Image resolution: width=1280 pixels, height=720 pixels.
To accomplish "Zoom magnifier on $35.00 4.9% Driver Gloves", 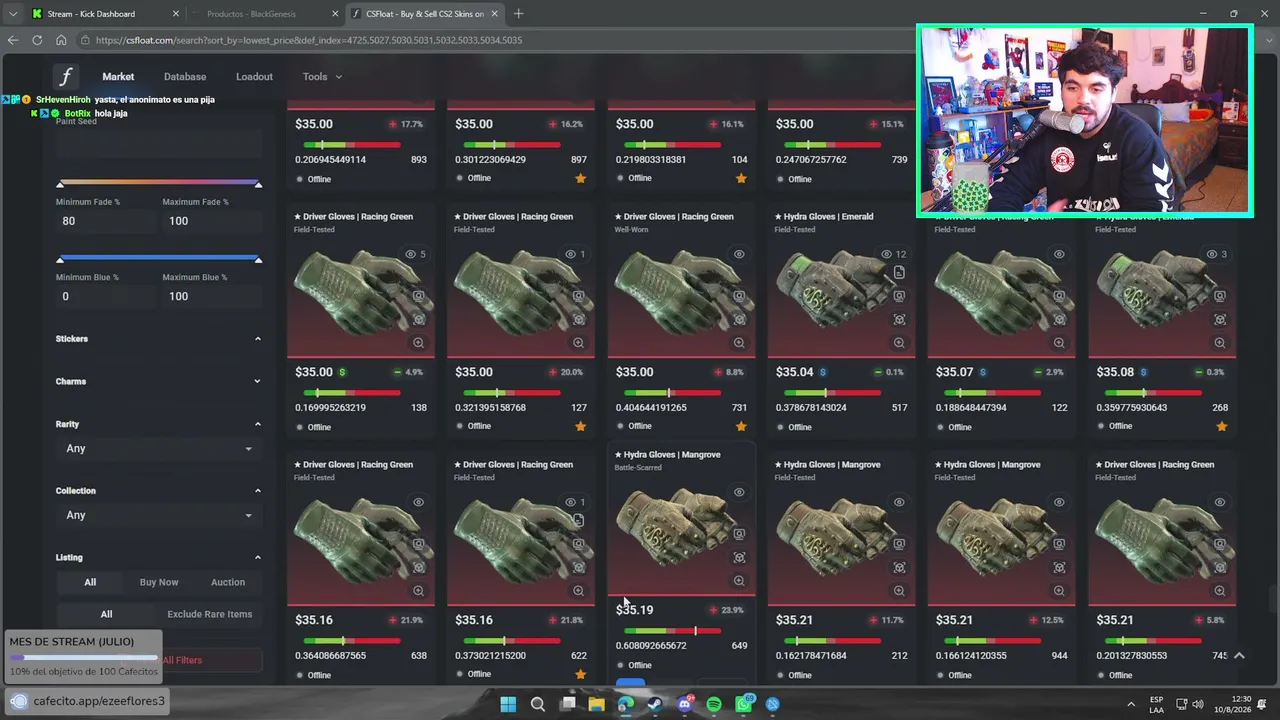I will tap(419, 342).
